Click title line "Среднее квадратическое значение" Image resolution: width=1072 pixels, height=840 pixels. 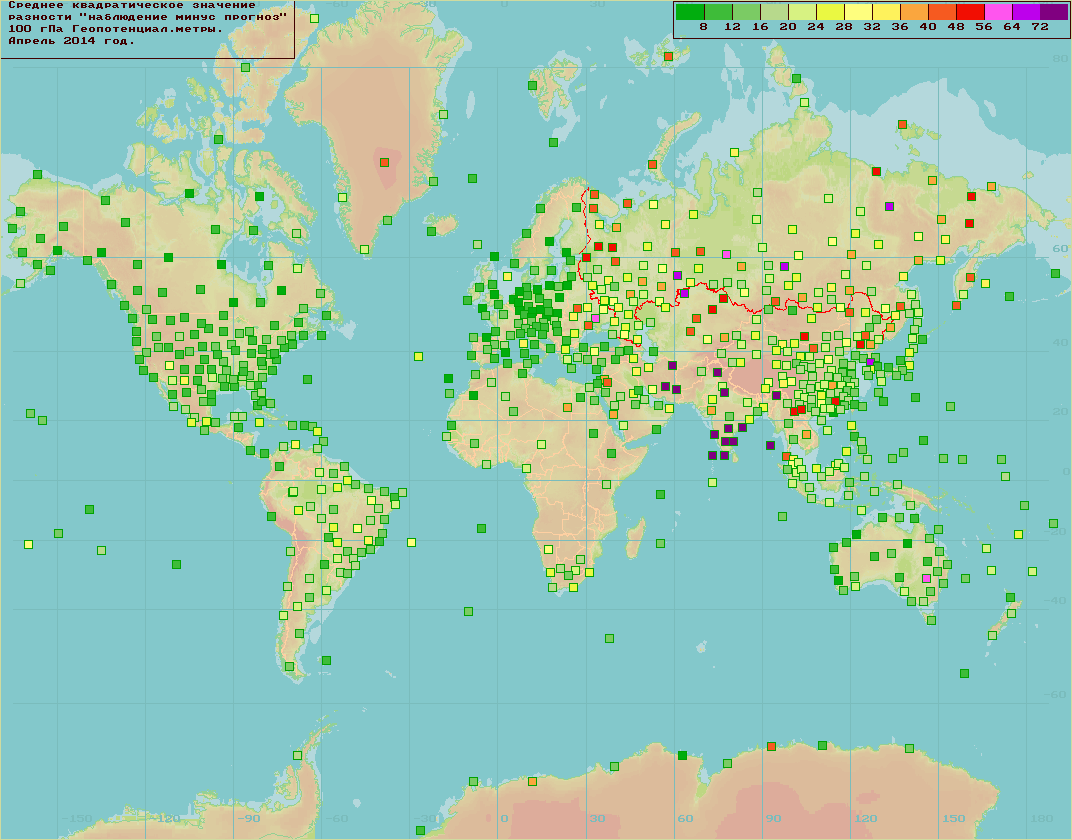click(132, 5)
